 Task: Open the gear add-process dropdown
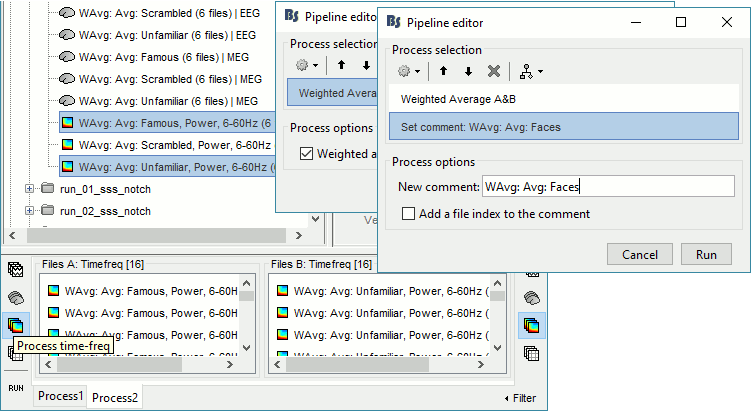(408, 71)
